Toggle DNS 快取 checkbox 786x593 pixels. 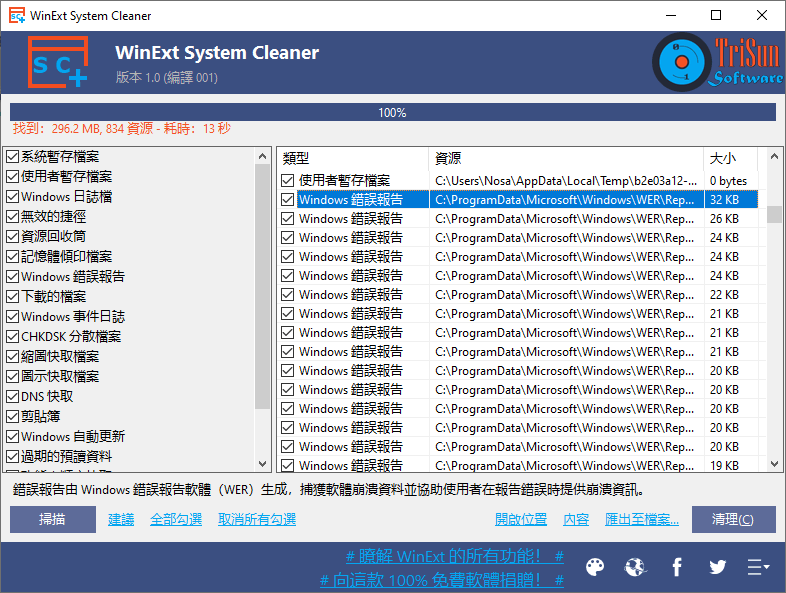tap(13, 397)
